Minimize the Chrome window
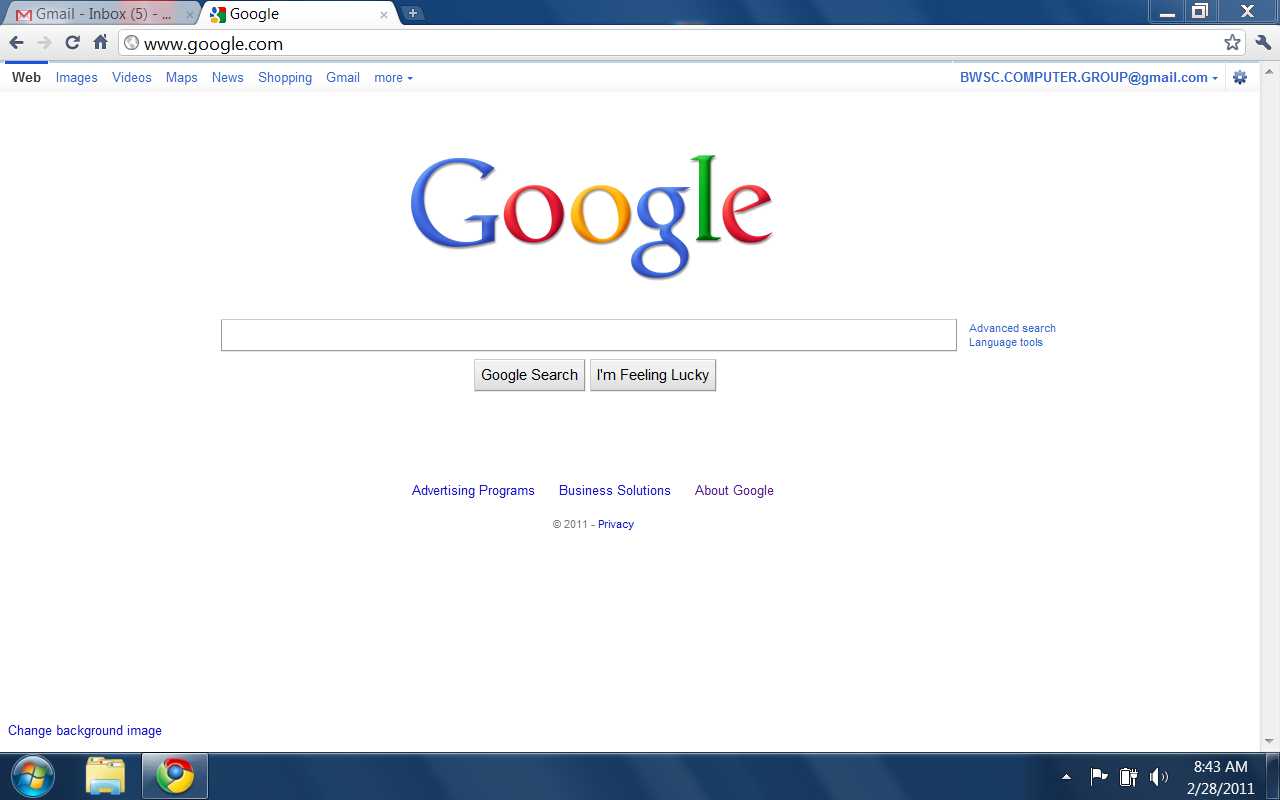1280x800 pixels. point(1167,11)
